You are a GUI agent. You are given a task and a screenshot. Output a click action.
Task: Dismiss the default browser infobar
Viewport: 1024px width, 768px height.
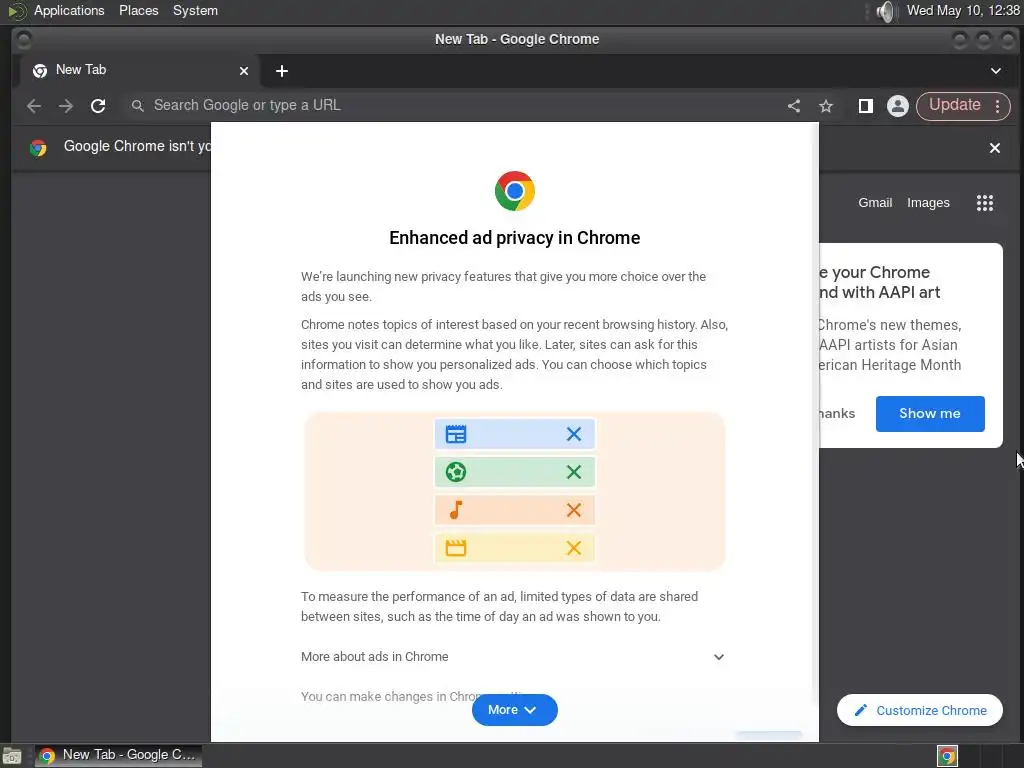[x=995, y=148]
